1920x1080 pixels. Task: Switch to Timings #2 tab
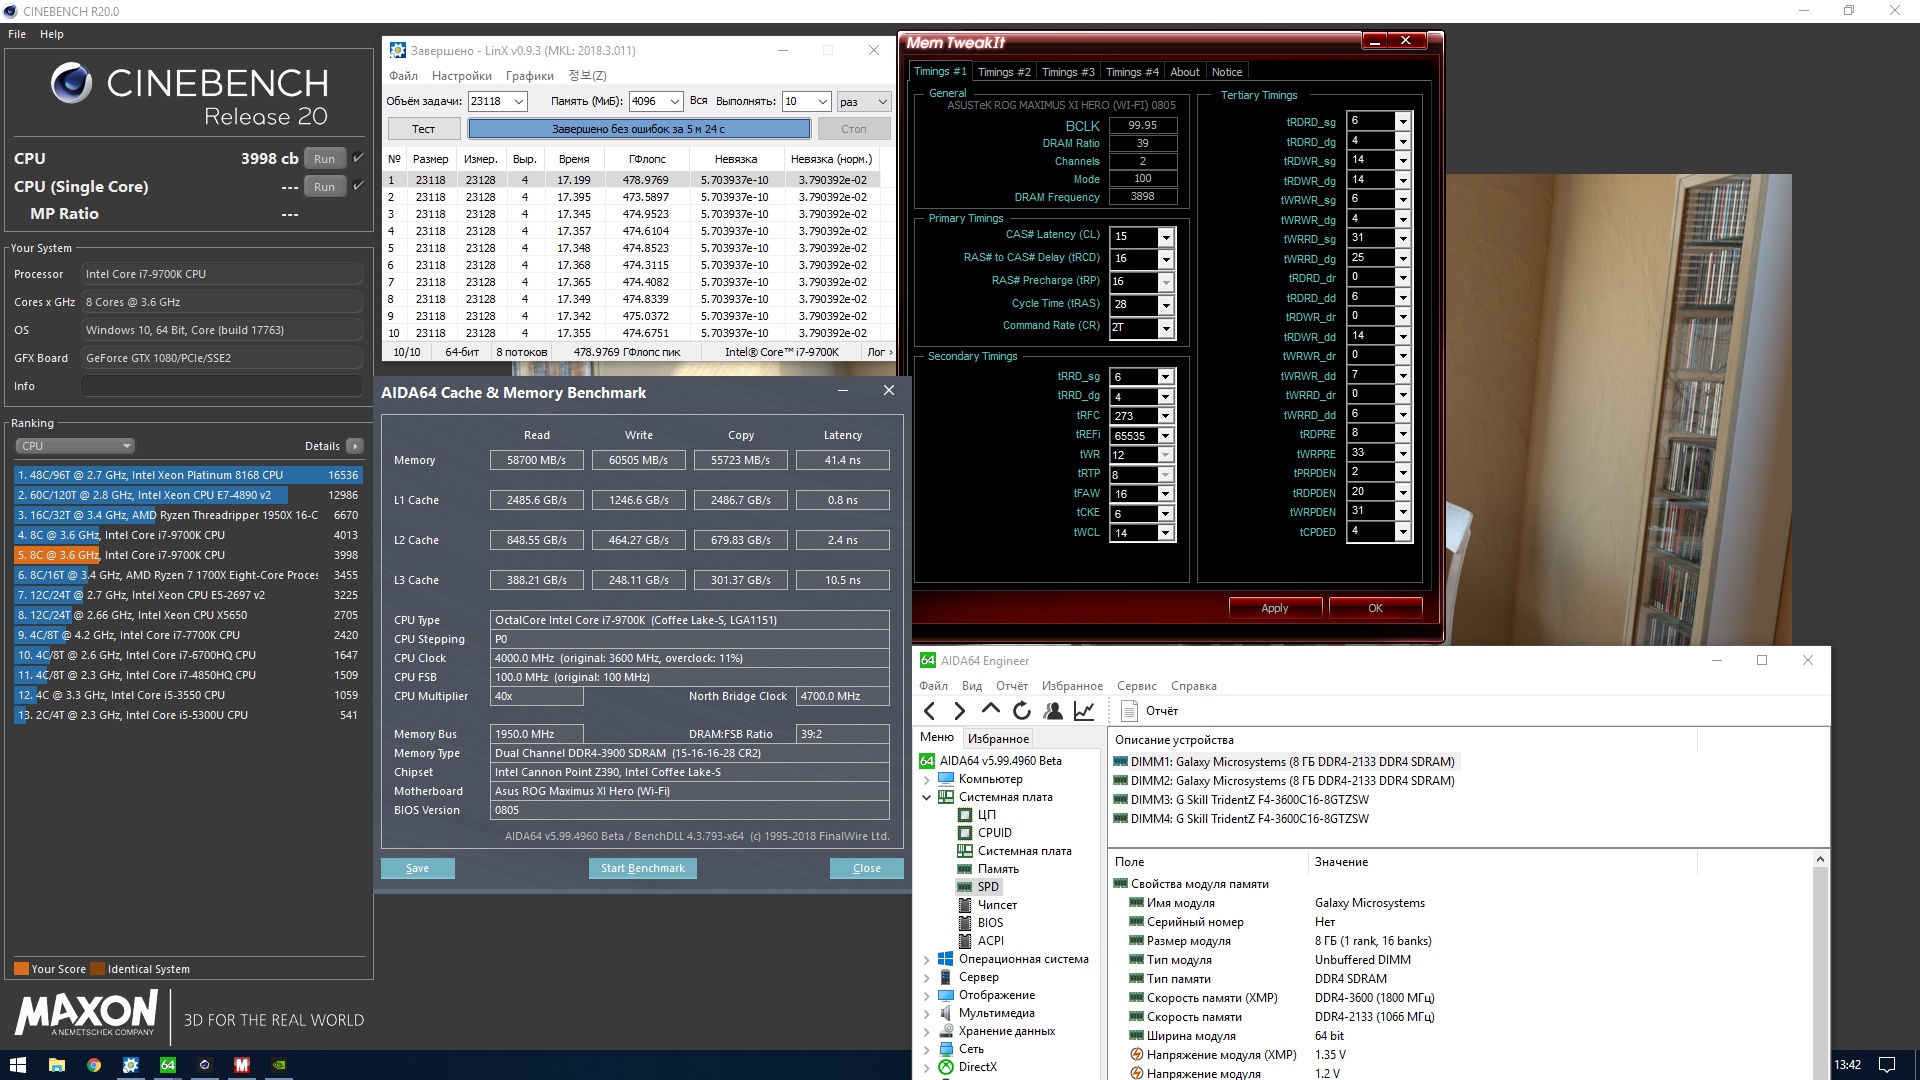click(x=1003, y=72)
